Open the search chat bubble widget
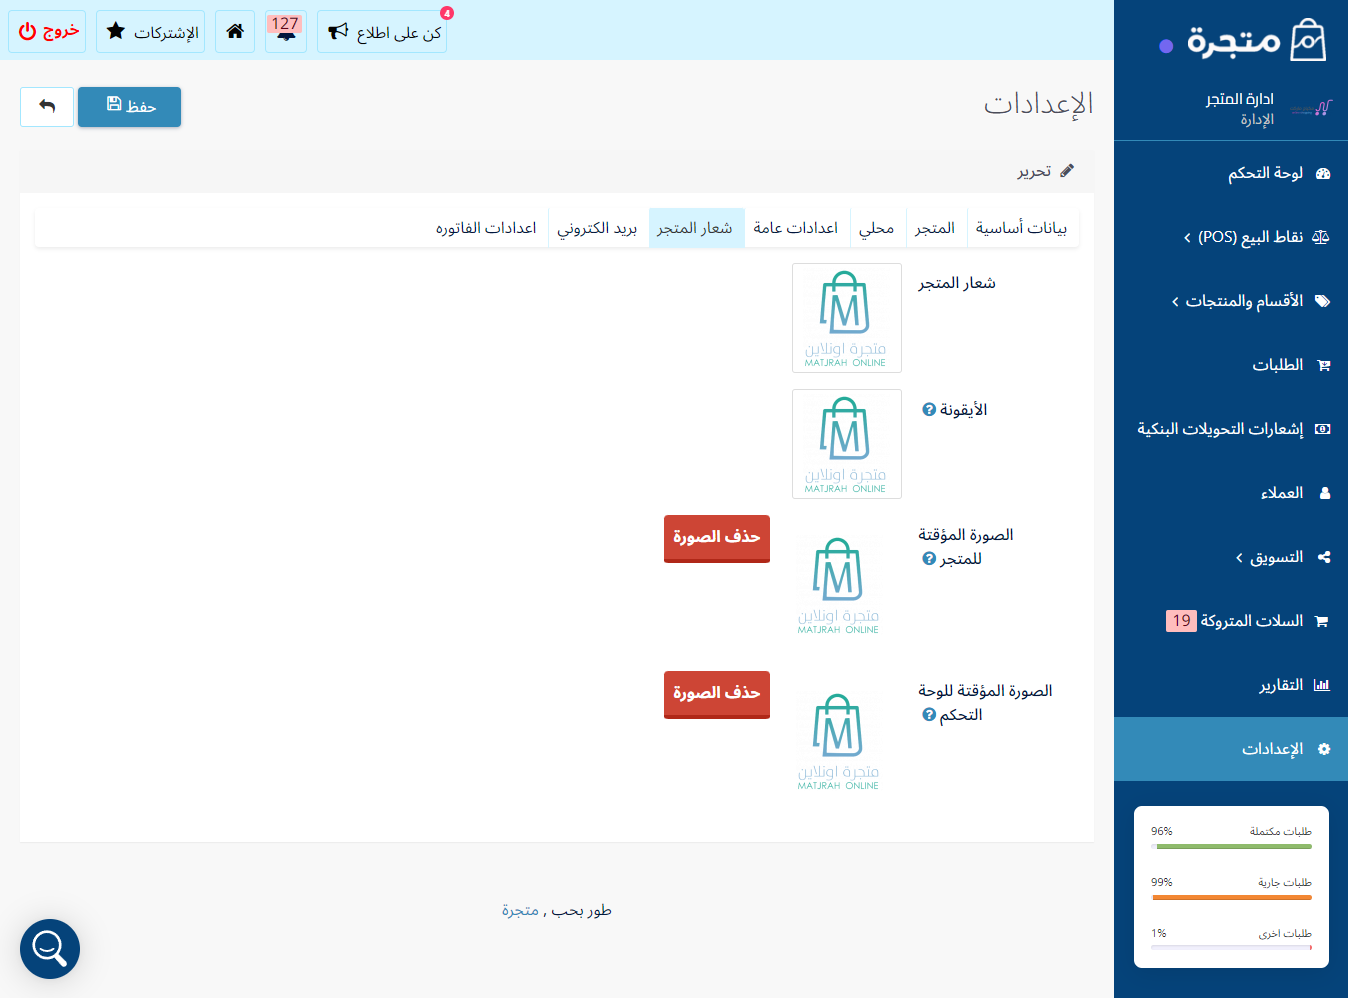Image resolution: width=1348 pixels, height=998 pixels. [x=50, y=949]
